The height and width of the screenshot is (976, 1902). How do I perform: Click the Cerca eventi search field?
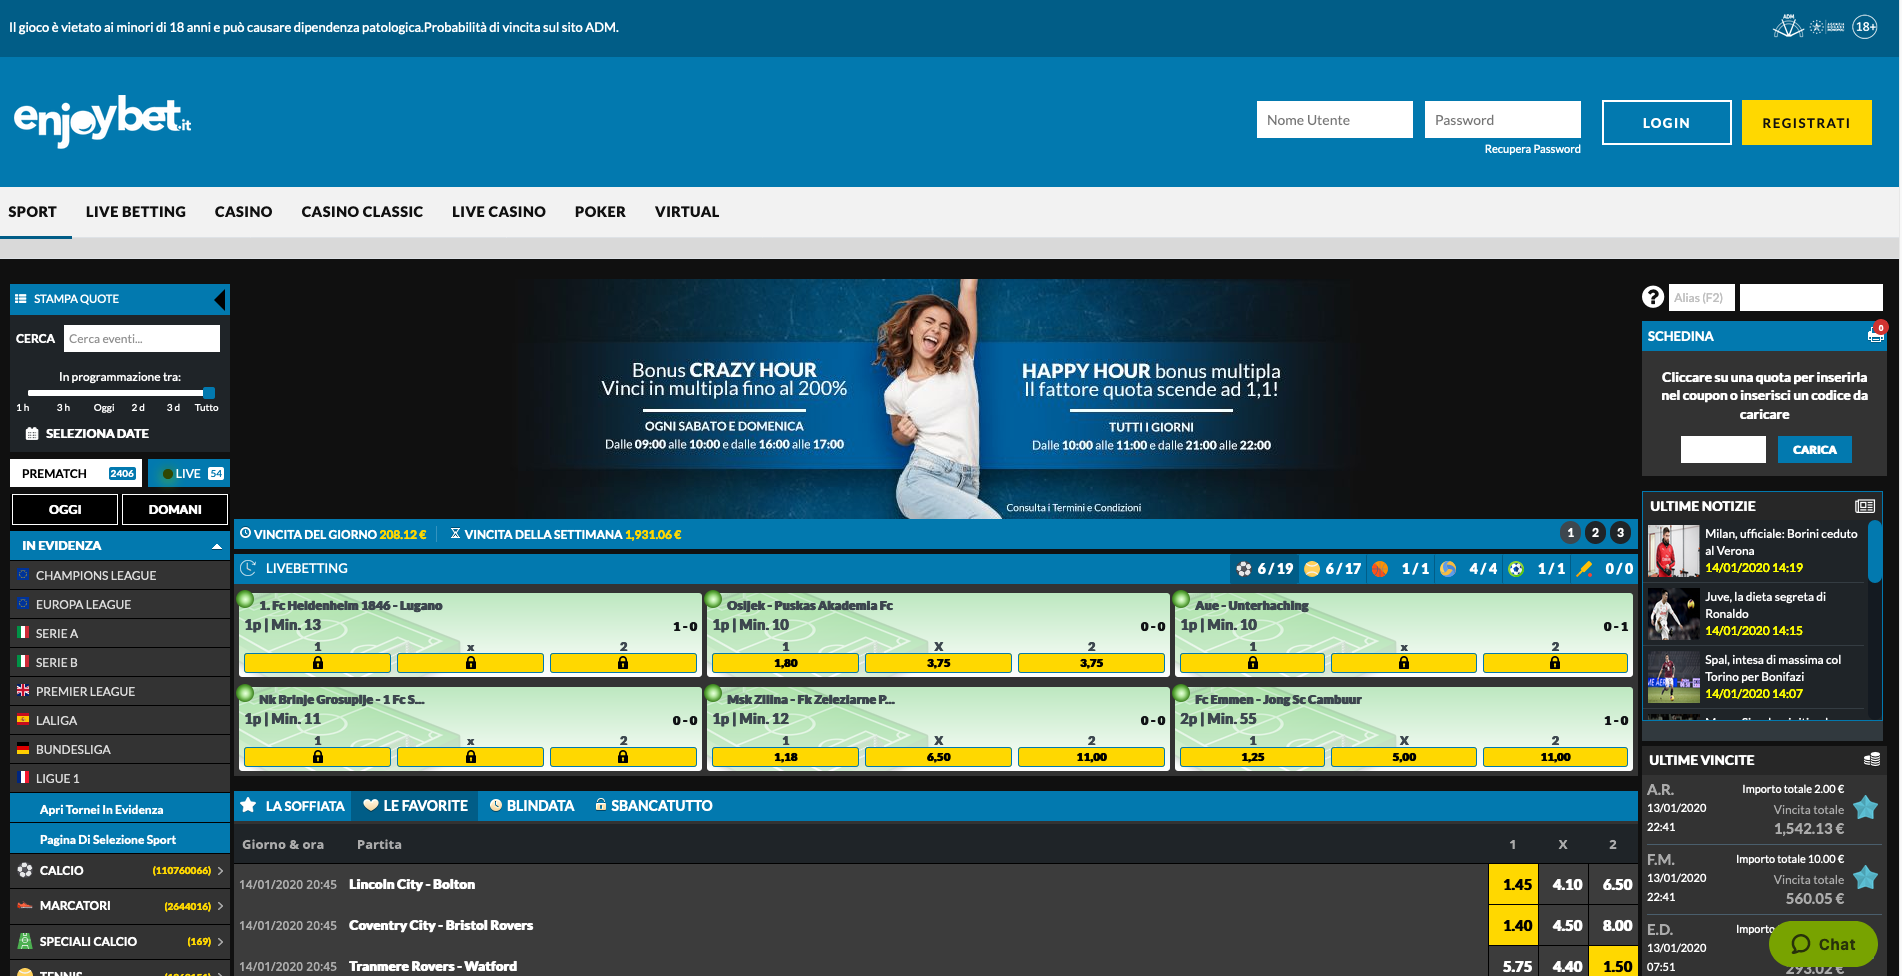141,339
